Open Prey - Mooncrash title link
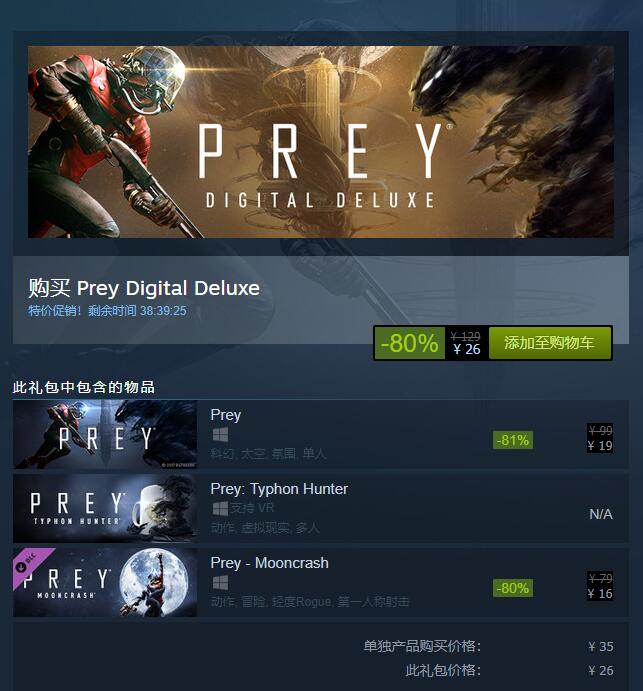The width and height of the screenshot is (643, 691). (269, 563)
